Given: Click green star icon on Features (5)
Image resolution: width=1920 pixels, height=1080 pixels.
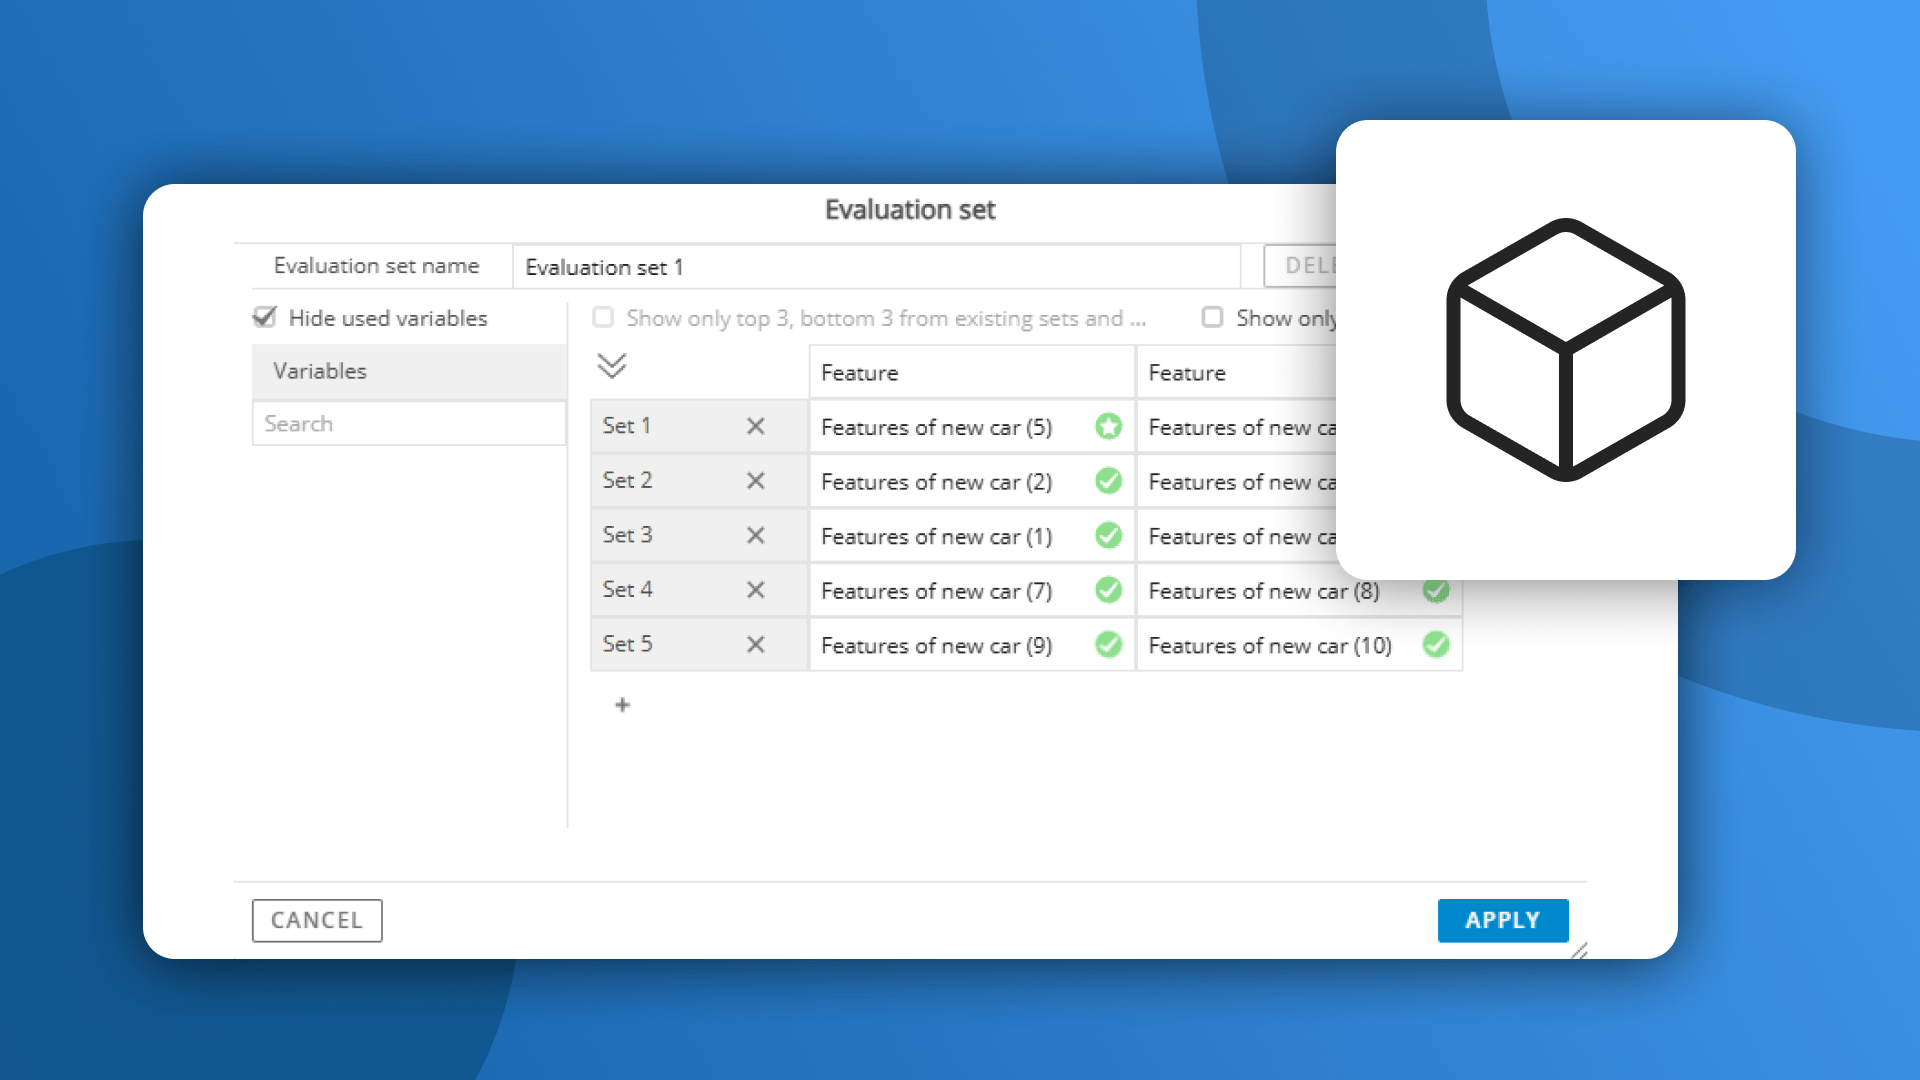Looking at the screenshot, I should 1108,427.
